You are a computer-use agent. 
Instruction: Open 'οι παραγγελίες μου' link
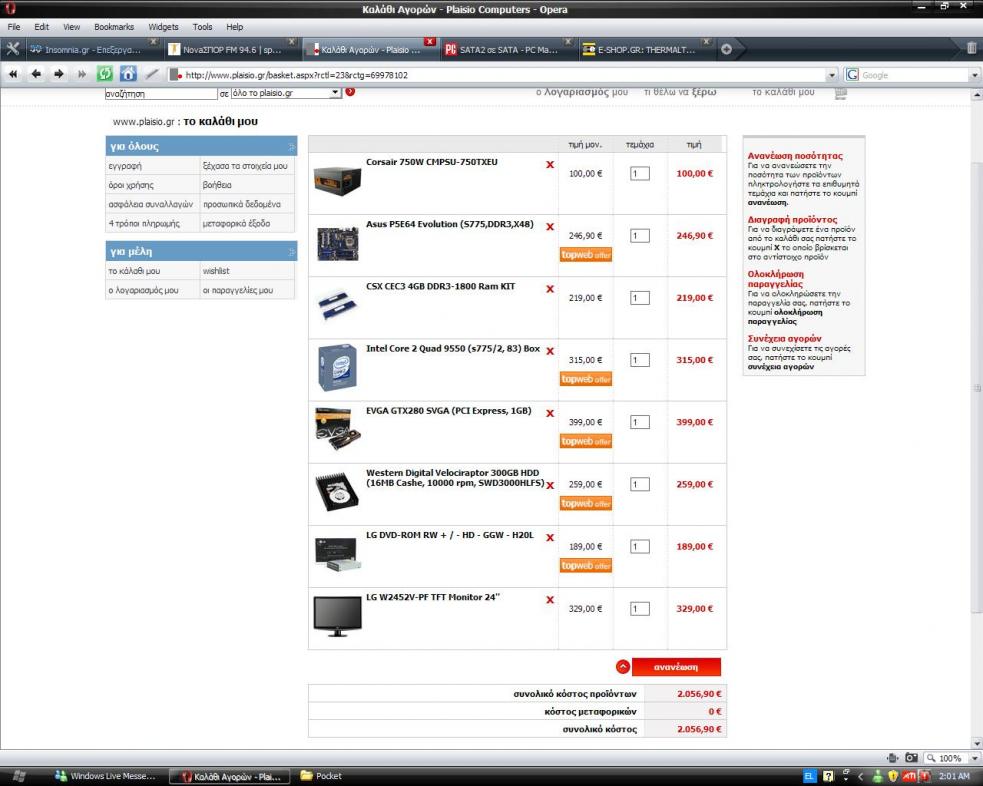tap(238, 290)
